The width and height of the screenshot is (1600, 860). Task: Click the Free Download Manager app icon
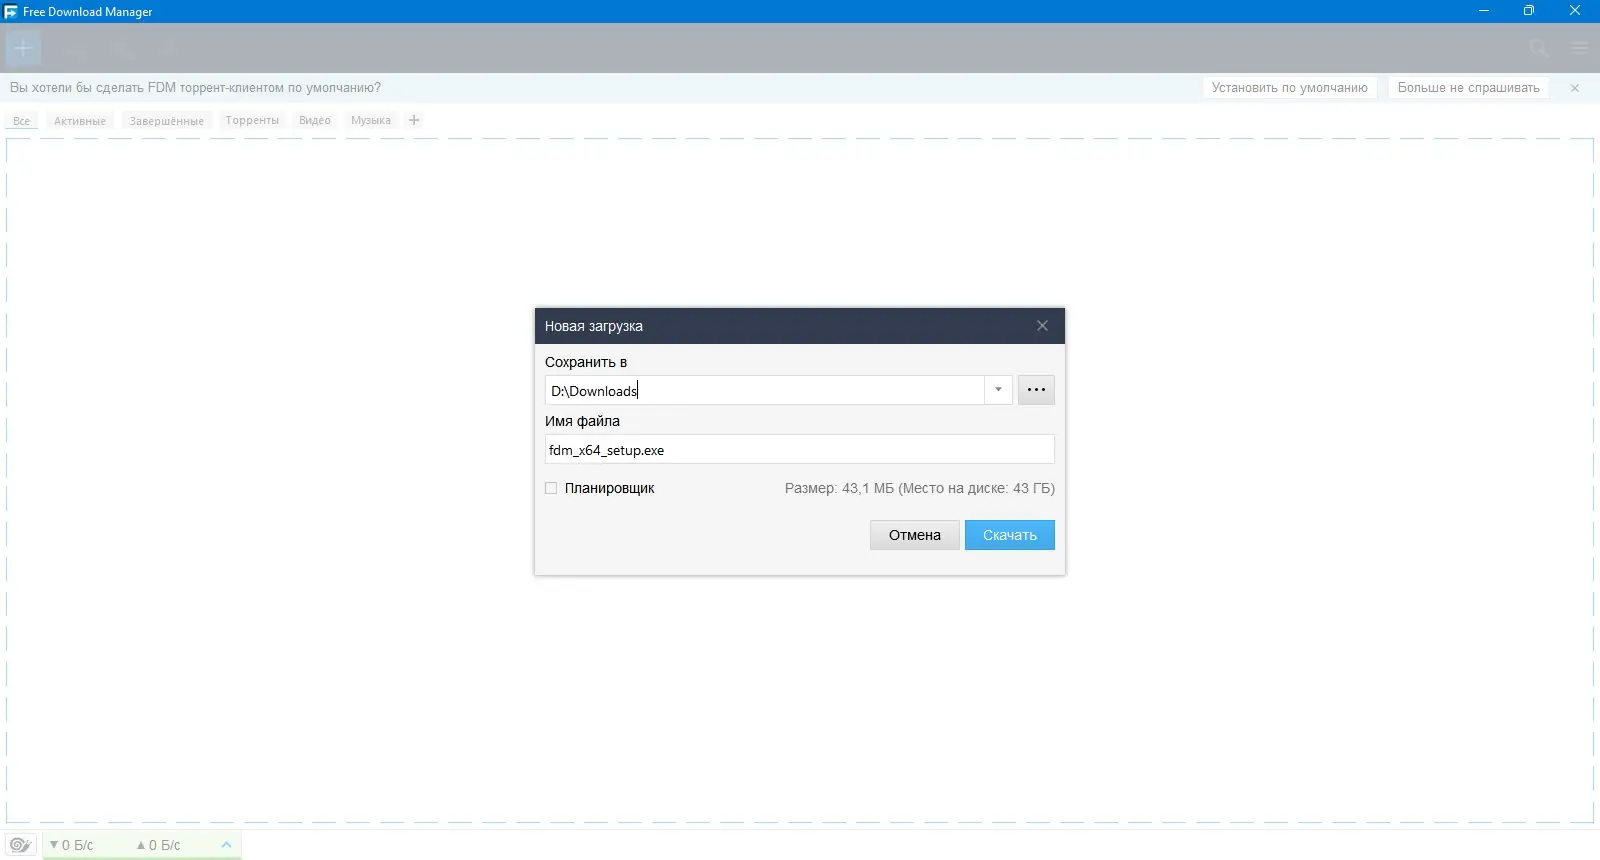pyautogui.click(x=11, y=12)
